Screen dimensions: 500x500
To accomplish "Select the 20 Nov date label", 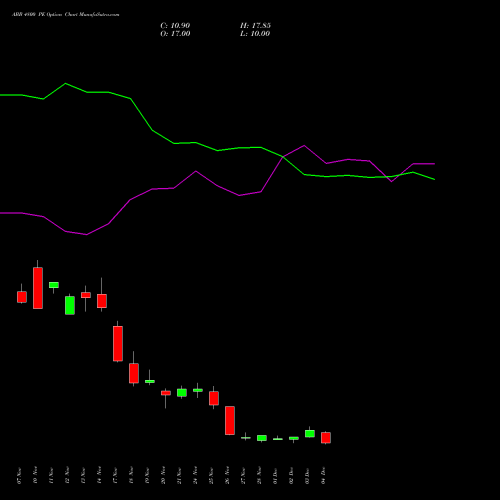I will [x=163, y=476].
